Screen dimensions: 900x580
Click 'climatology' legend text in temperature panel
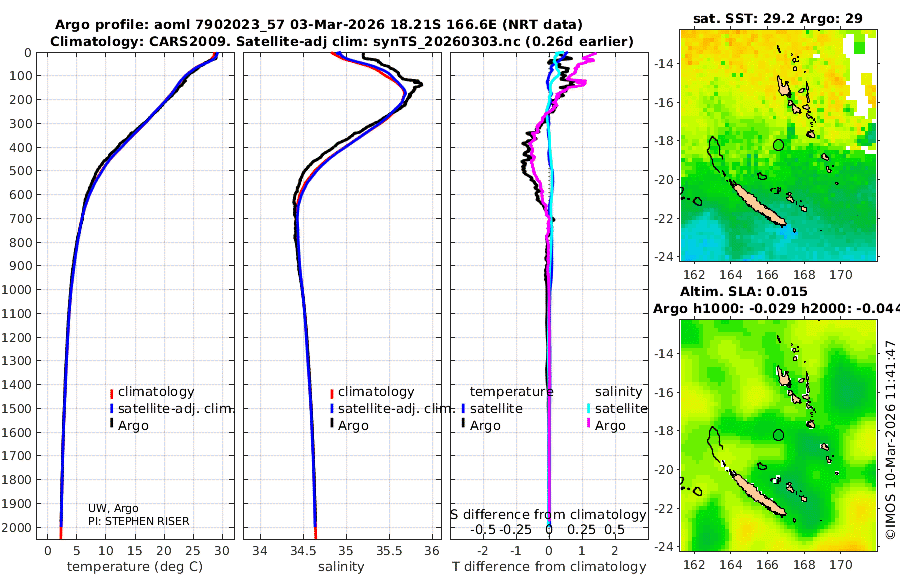(x=156, y=392)
